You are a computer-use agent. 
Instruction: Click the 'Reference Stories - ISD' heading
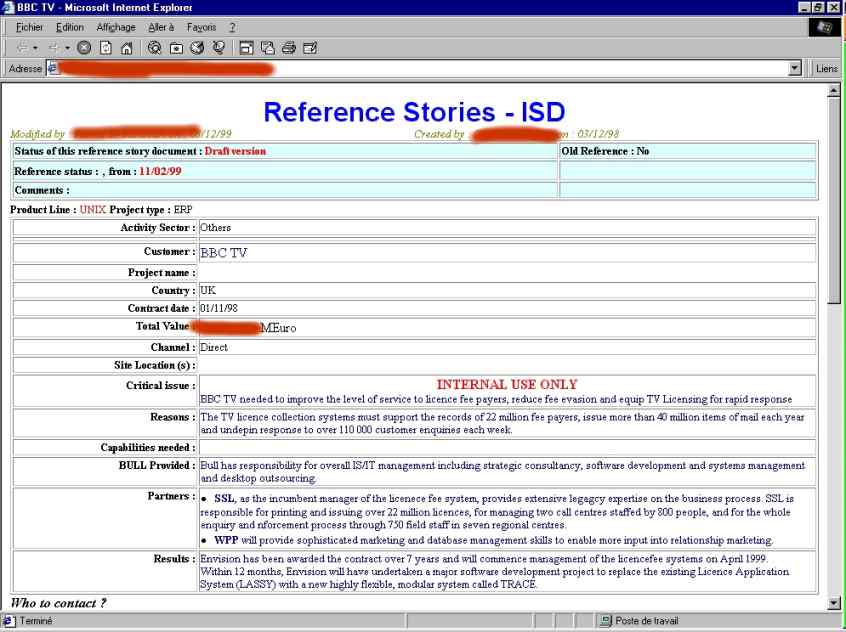tap(414, 112)
